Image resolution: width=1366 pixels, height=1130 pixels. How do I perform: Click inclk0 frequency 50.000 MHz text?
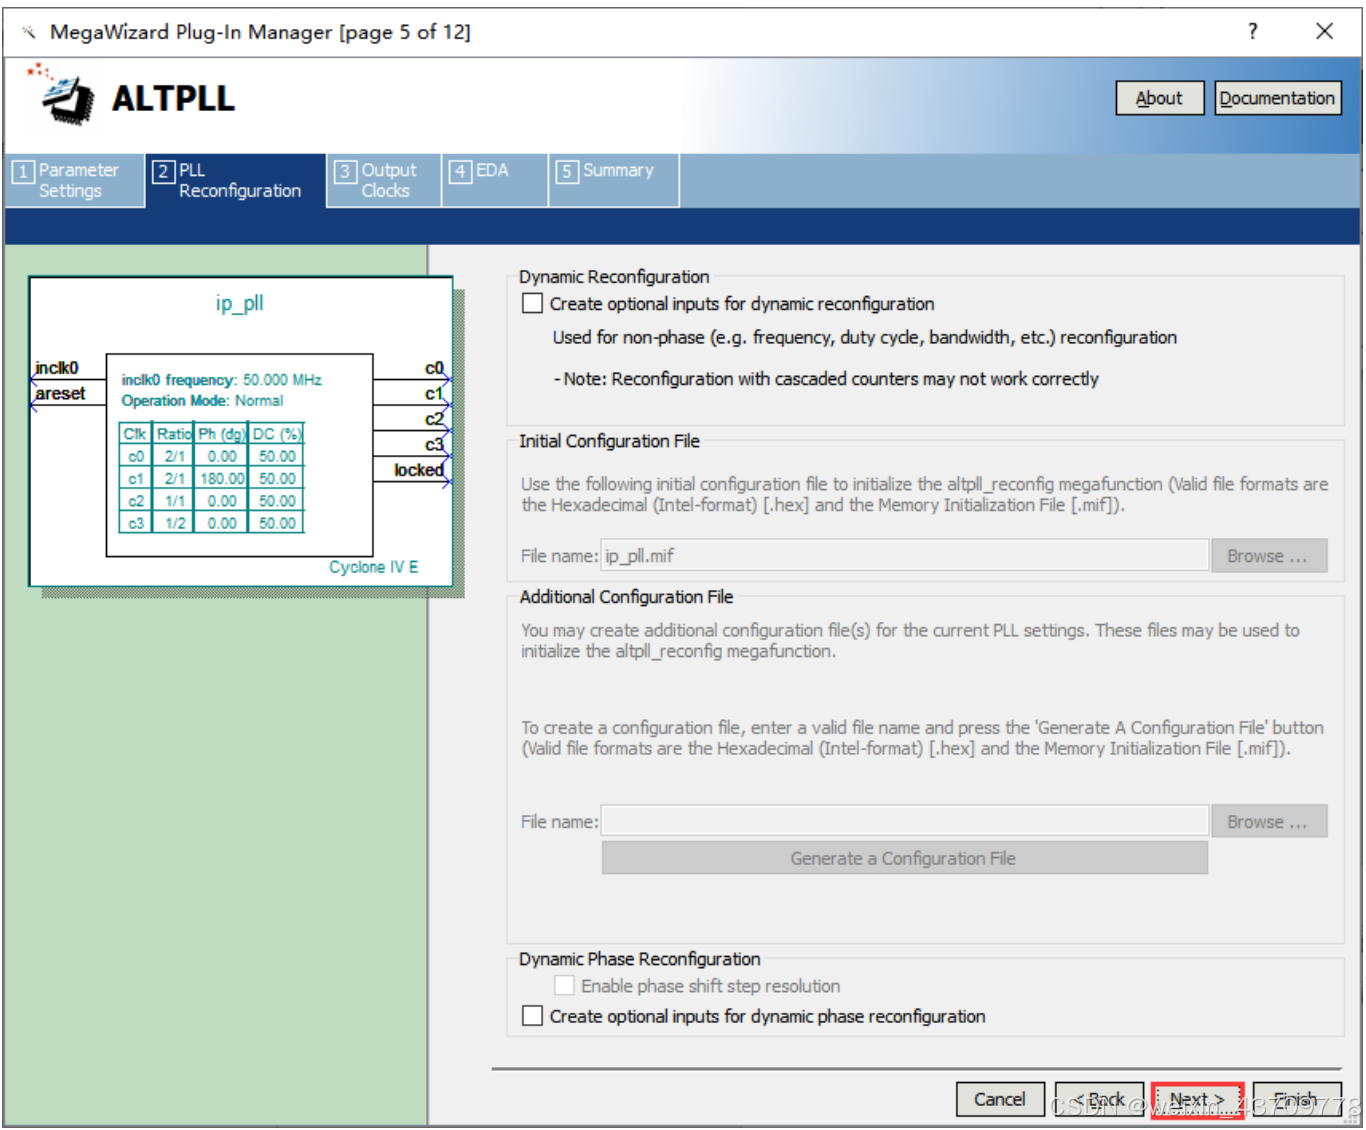(x=222, y=380)
